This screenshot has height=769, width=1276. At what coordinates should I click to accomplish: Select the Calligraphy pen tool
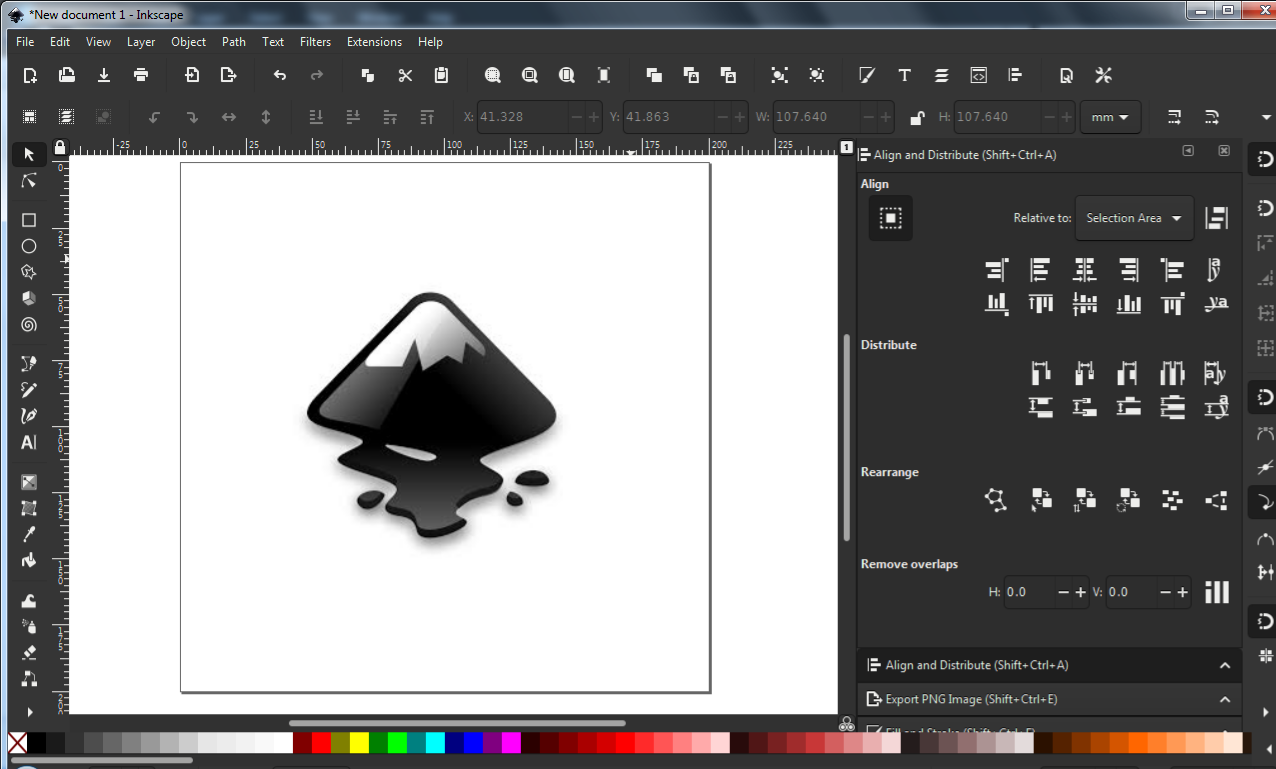coord(29,416)
